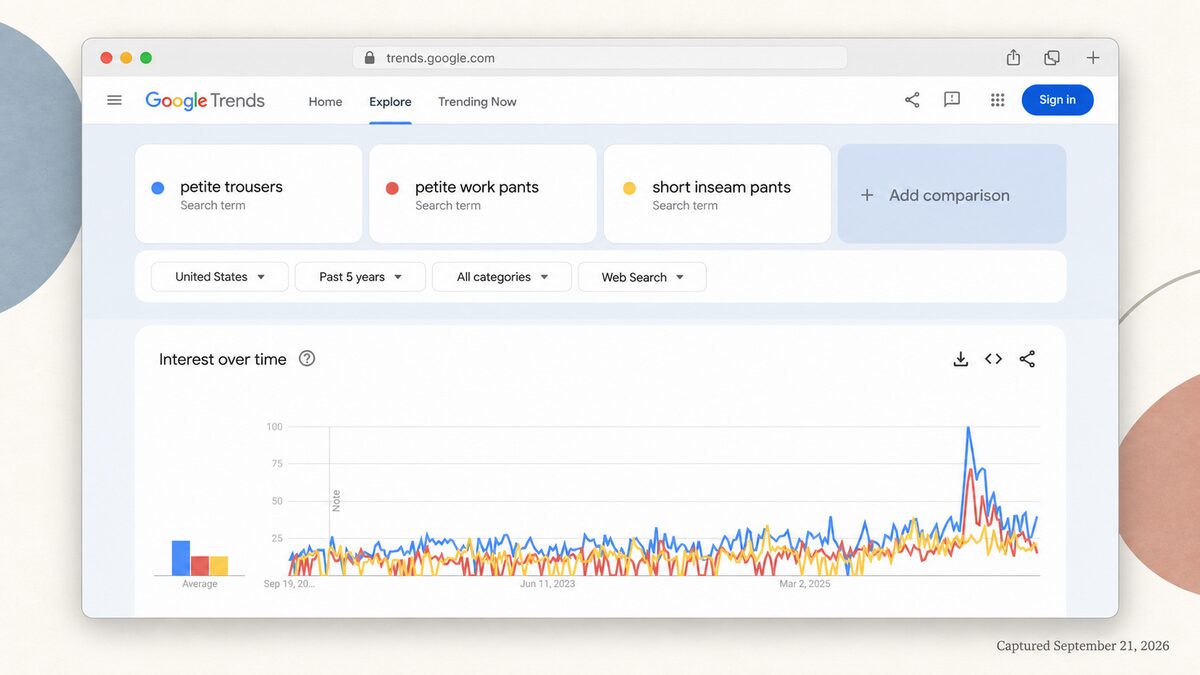This screenshot has width=1200, height=675.
Task: Click the Note marker on the chart
Action: pos(336,500)
